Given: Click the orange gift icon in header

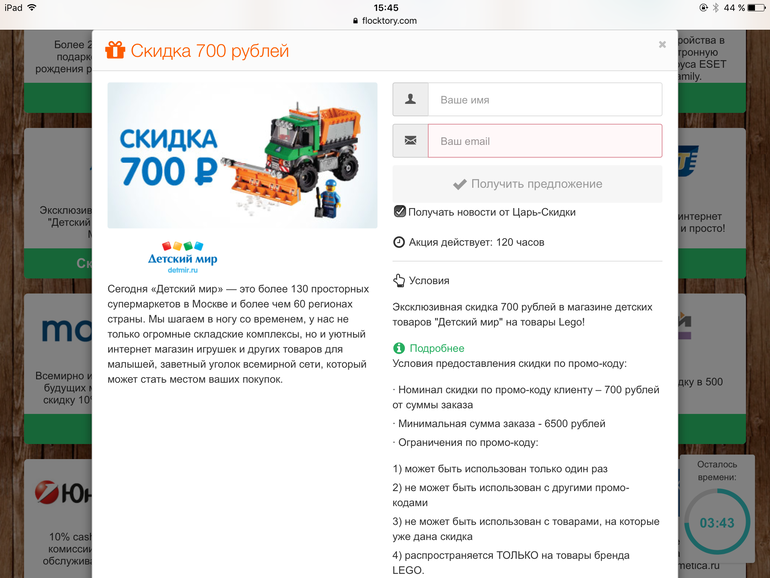Looking at the screenshot, I should (115, 50).
